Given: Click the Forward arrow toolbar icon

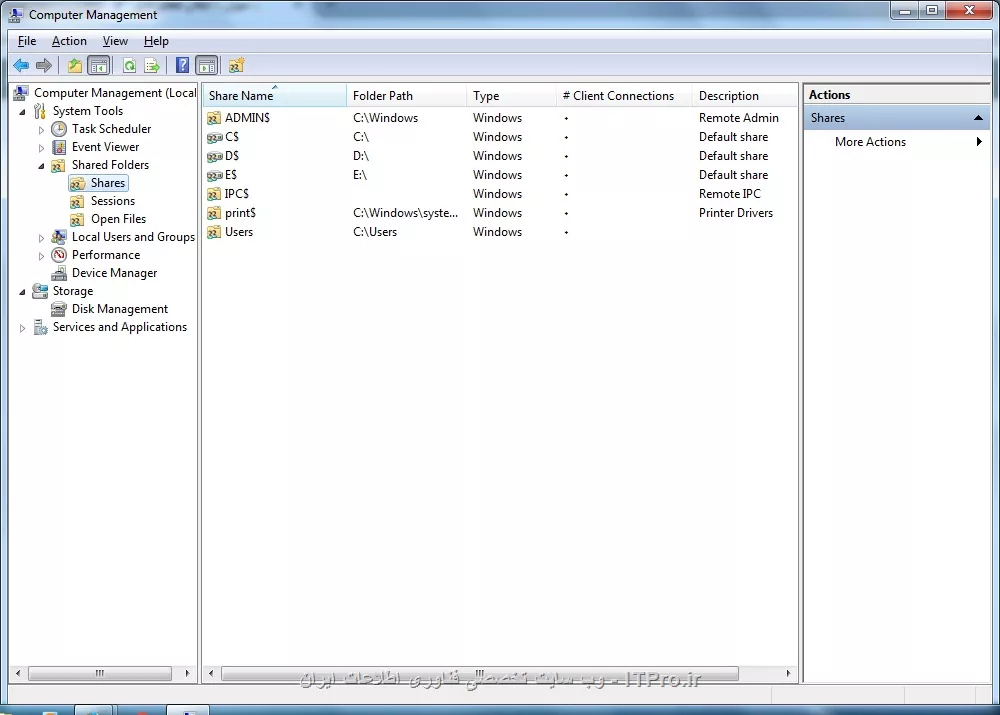Looking at the screenshot, I should [x=44, y=65].
